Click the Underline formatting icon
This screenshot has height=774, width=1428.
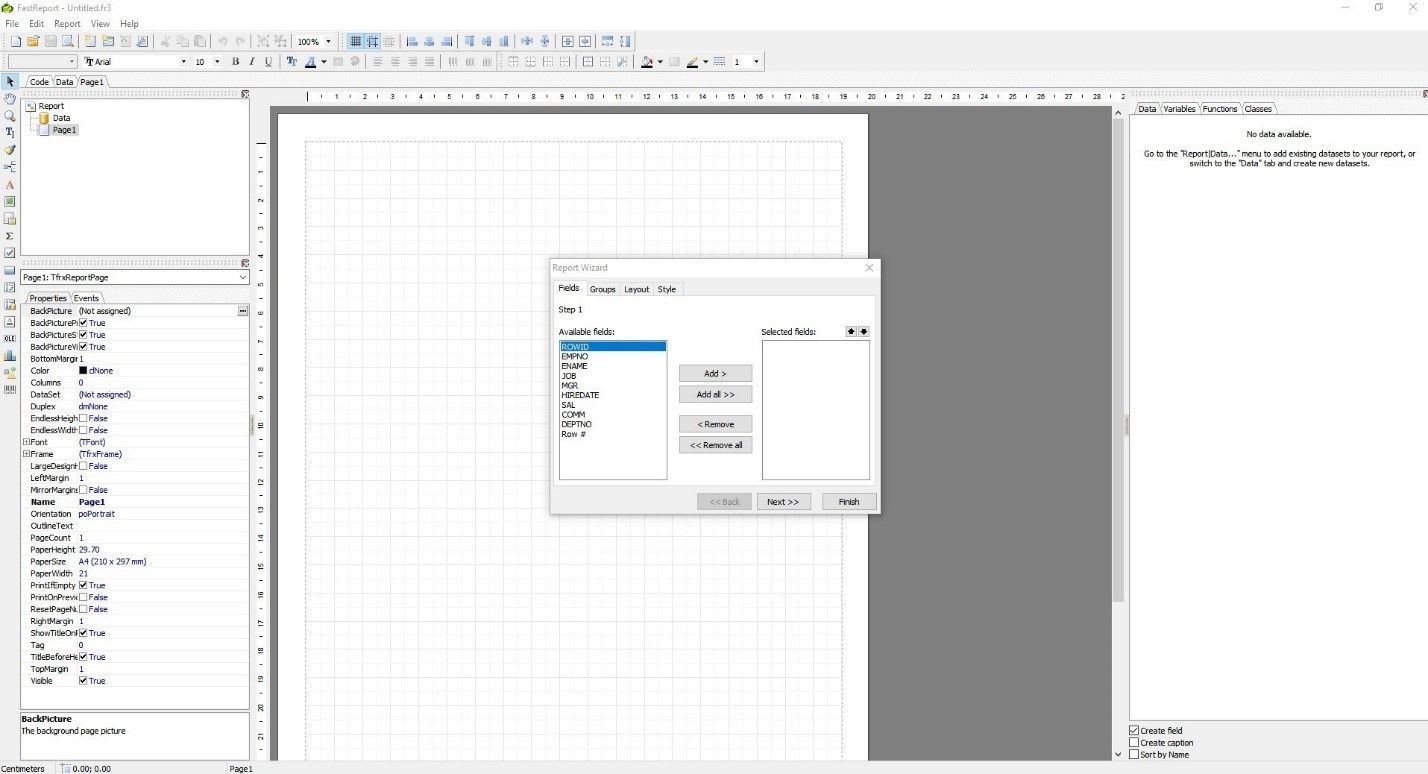(268, 62)
